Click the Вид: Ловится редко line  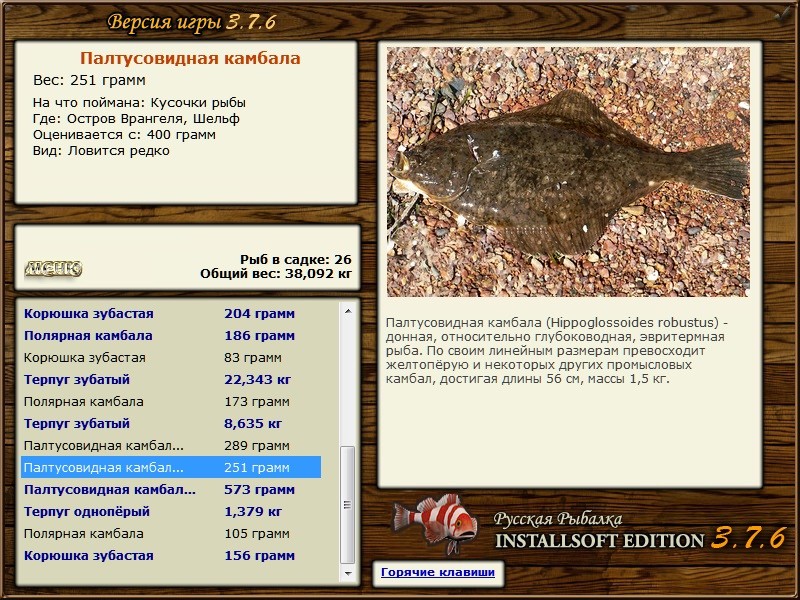(101, 151)
